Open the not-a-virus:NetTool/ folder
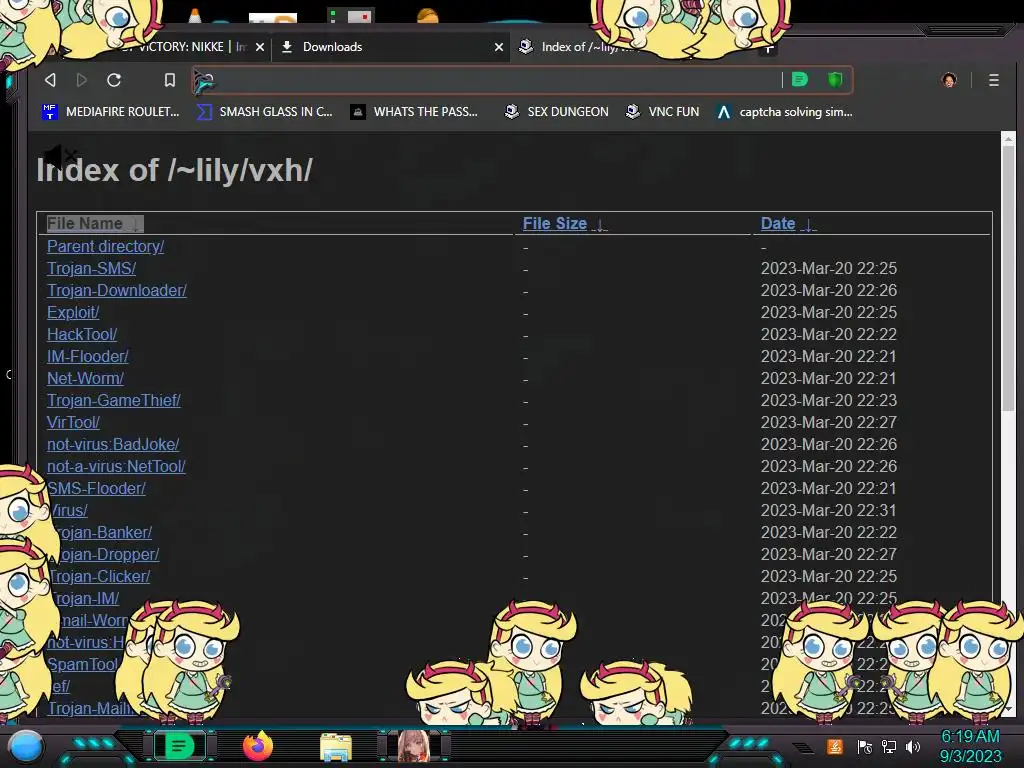Image resolution: width=1024 pixels, height=768 pixels. click(x=116, y=466)
